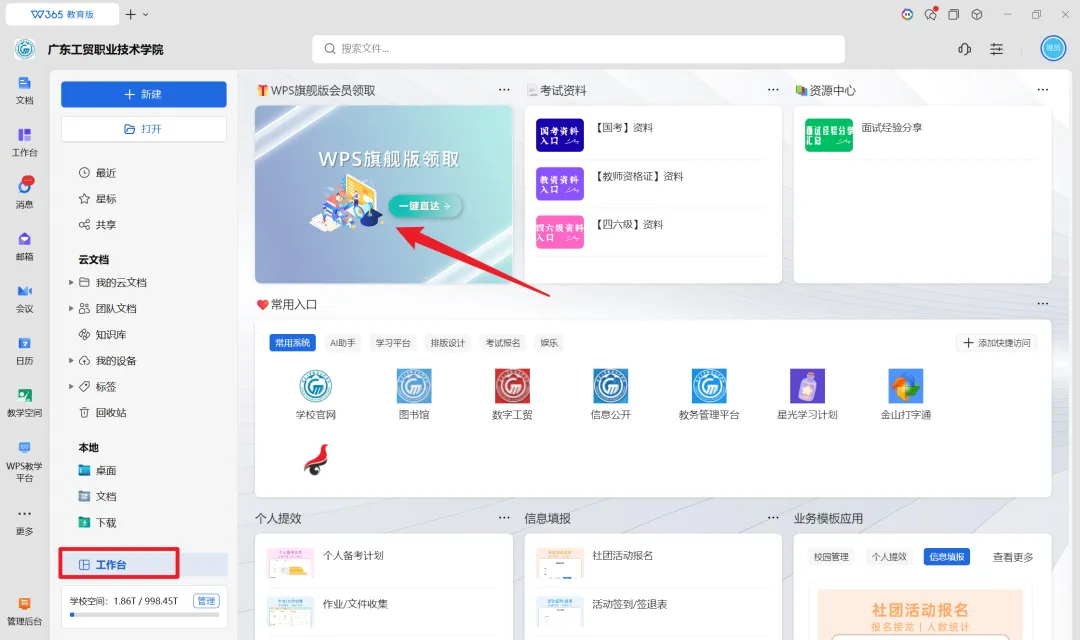Switch to the AI助手 tab
1080x640 pixels.
point(342,343)
